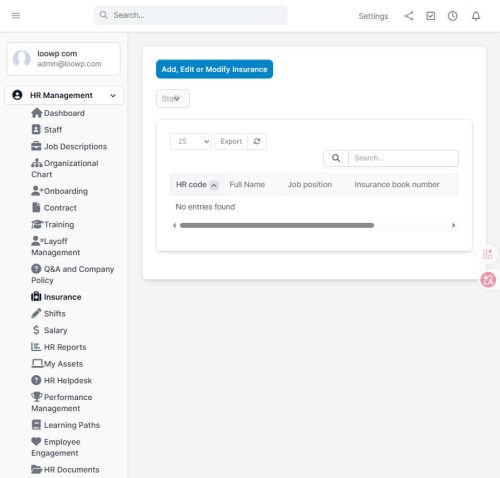
Task: Click the HR Helpdesk question icon
Action: [x=36, y=380]
